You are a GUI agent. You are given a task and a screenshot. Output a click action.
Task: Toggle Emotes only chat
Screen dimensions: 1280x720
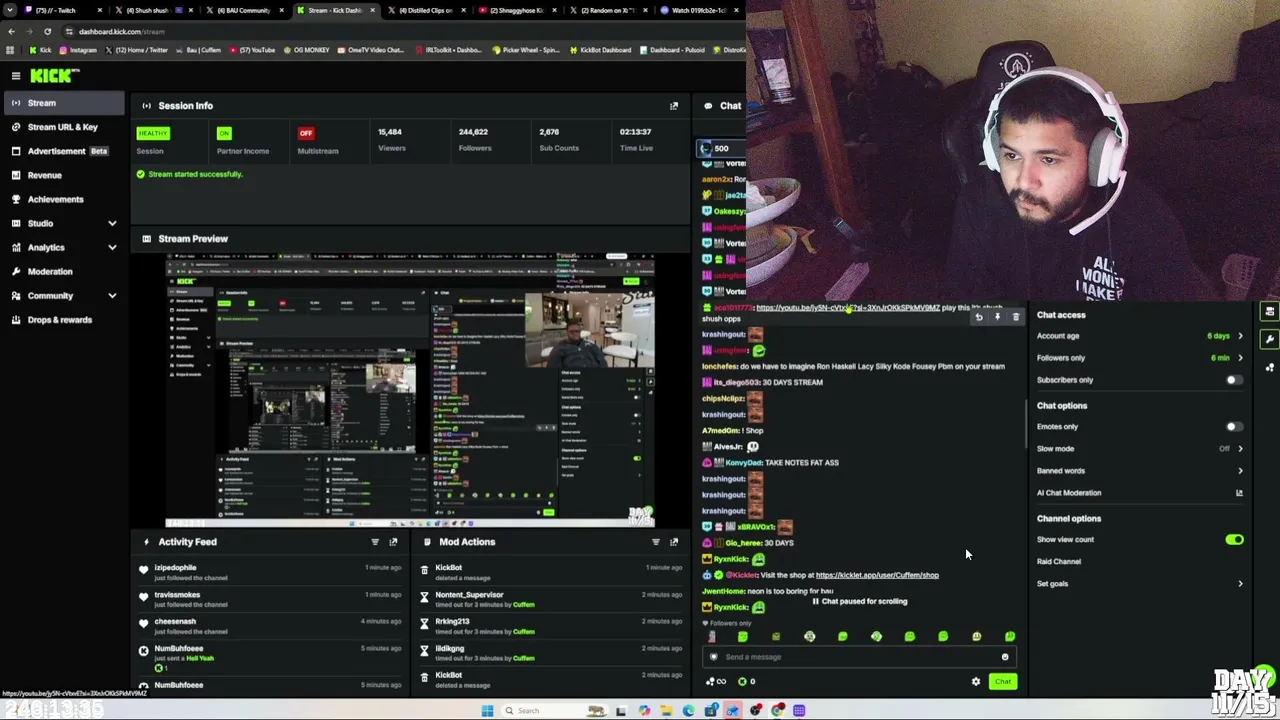1234,427
